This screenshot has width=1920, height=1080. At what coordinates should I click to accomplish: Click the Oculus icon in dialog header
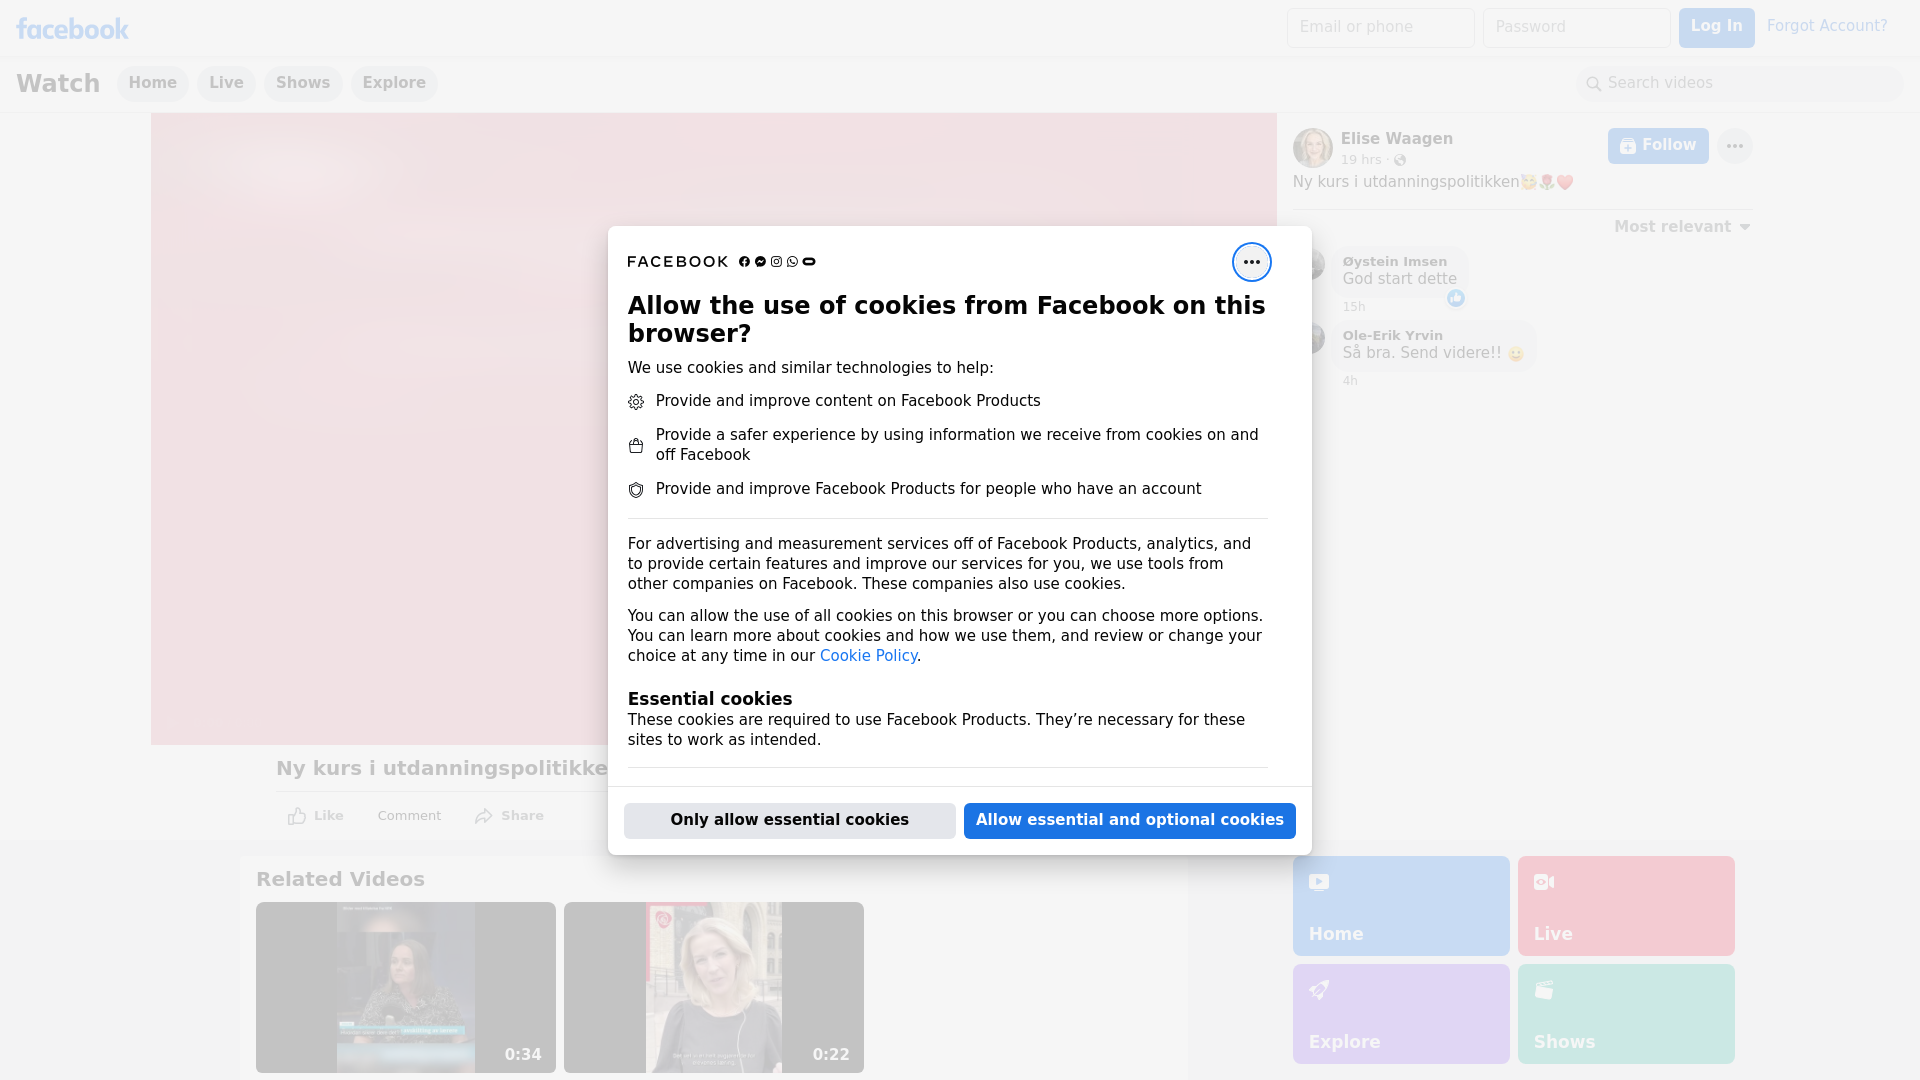[809, 262]
